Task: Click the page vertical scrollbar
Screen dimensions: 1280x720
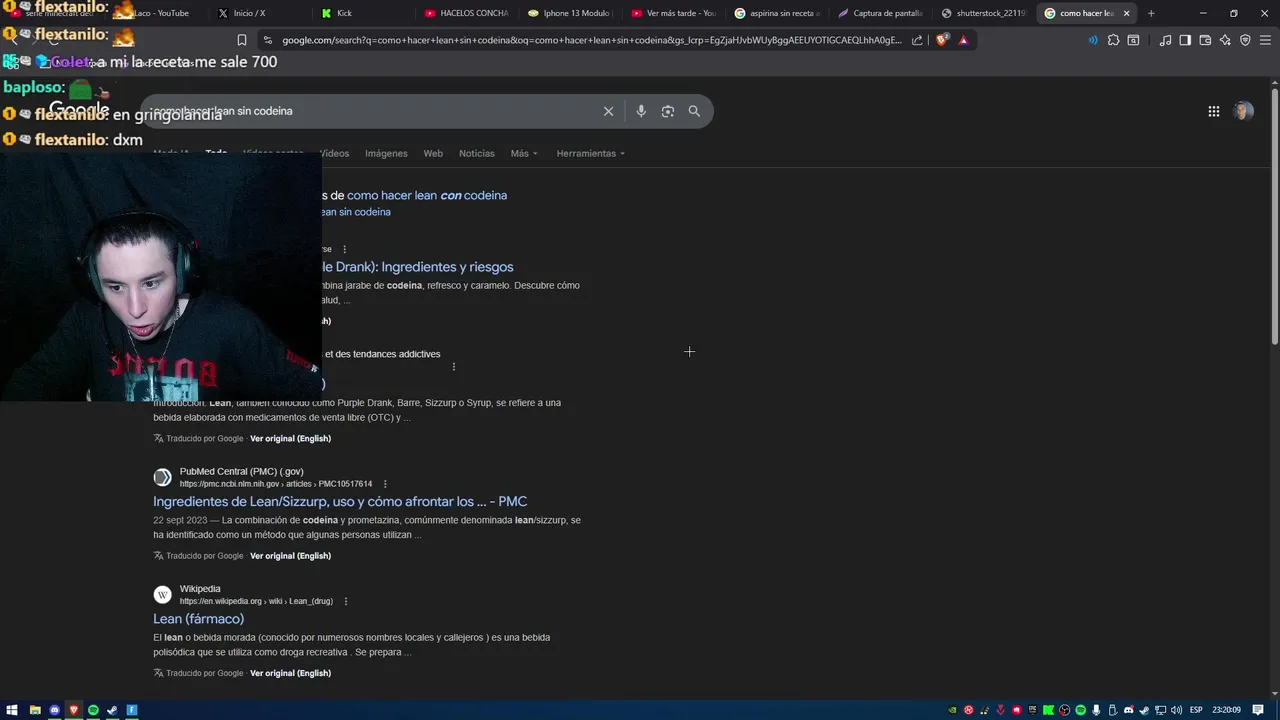Action: click(1274, 215)
